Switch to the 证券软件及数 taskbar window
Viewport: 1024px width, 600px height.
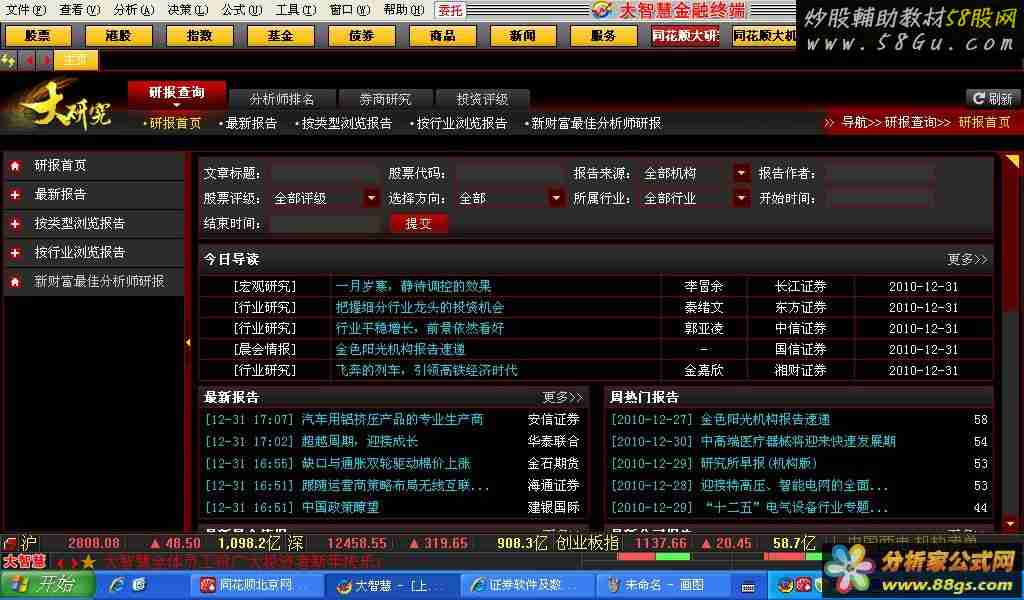528,585
